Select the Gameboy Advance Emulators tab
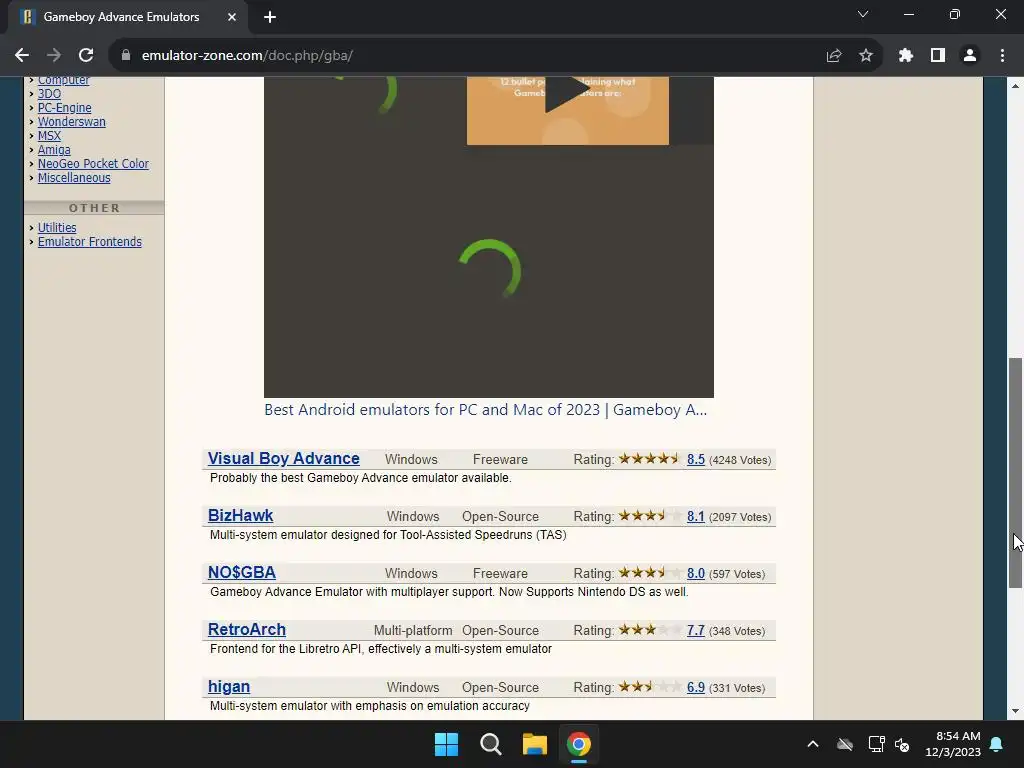The width and height of the screenshot is (1024, 768). [127, 17]
